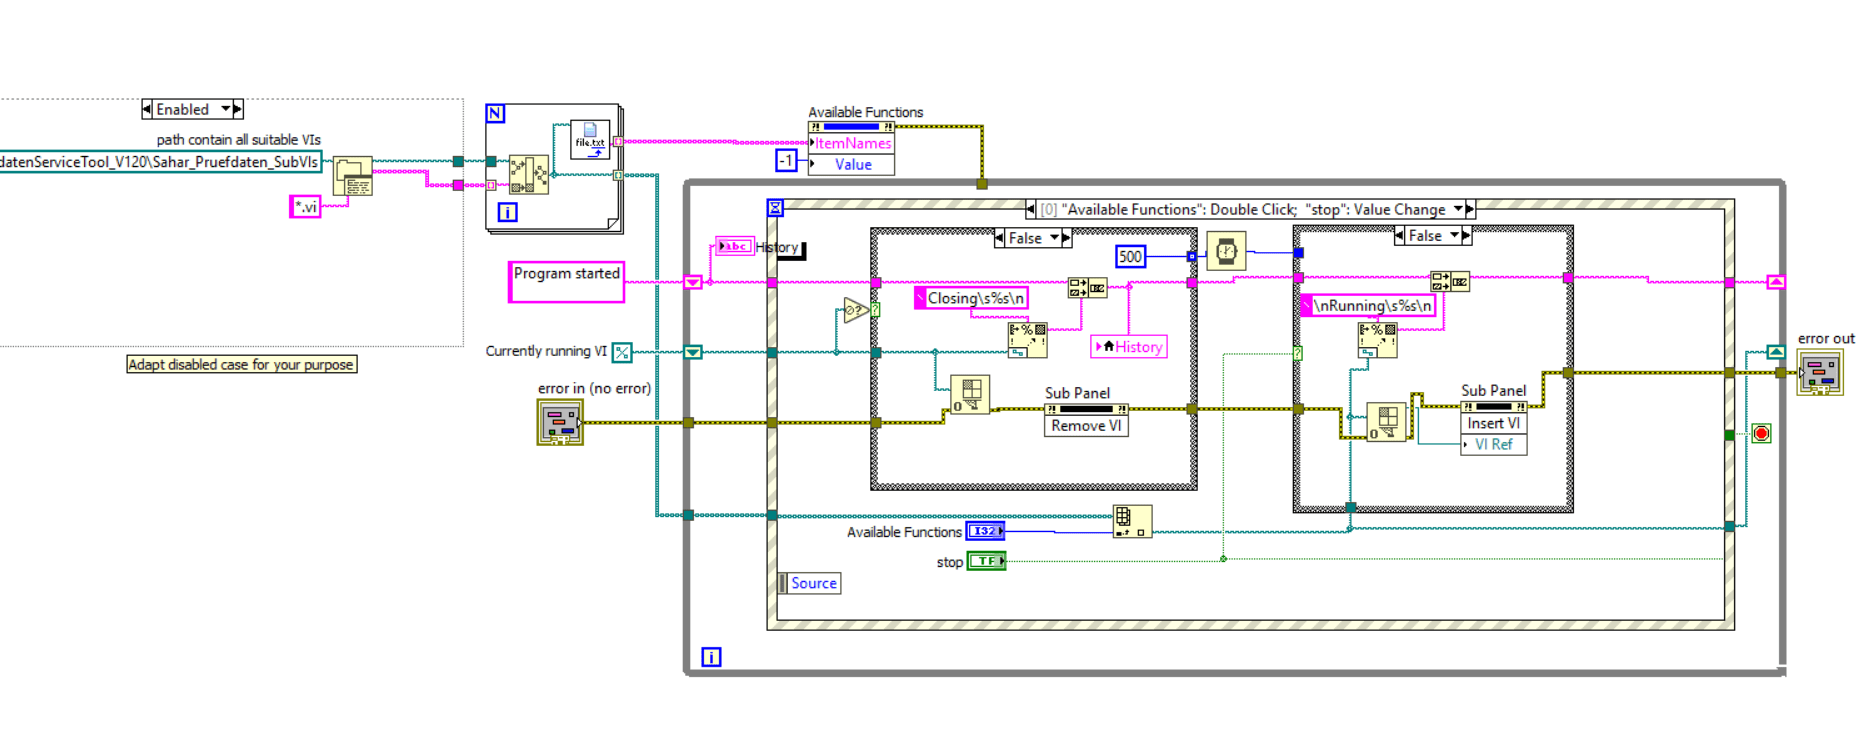Click the ItemNames property of Available Functions
1872x755 pixels.
coord(851,143)
